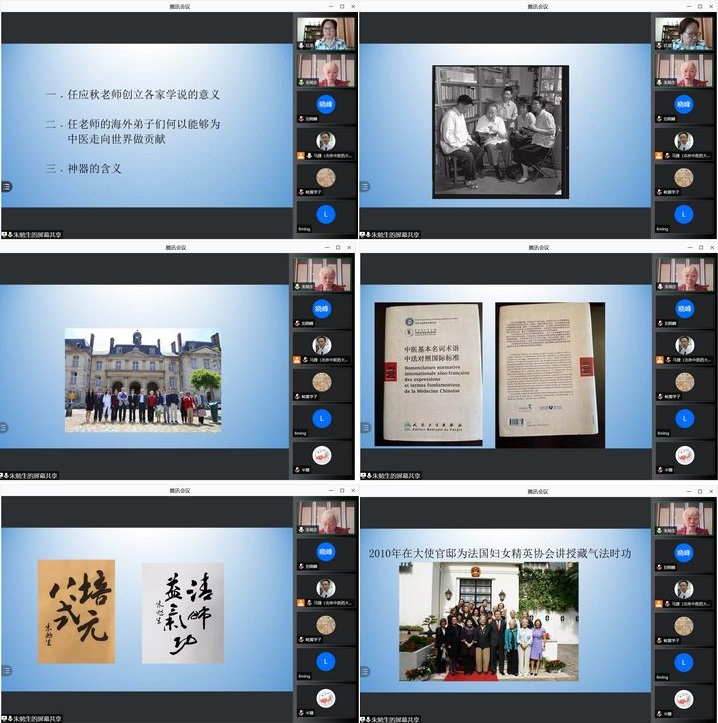Open the side panel handle on the calligraphy slide

(6, 668)
